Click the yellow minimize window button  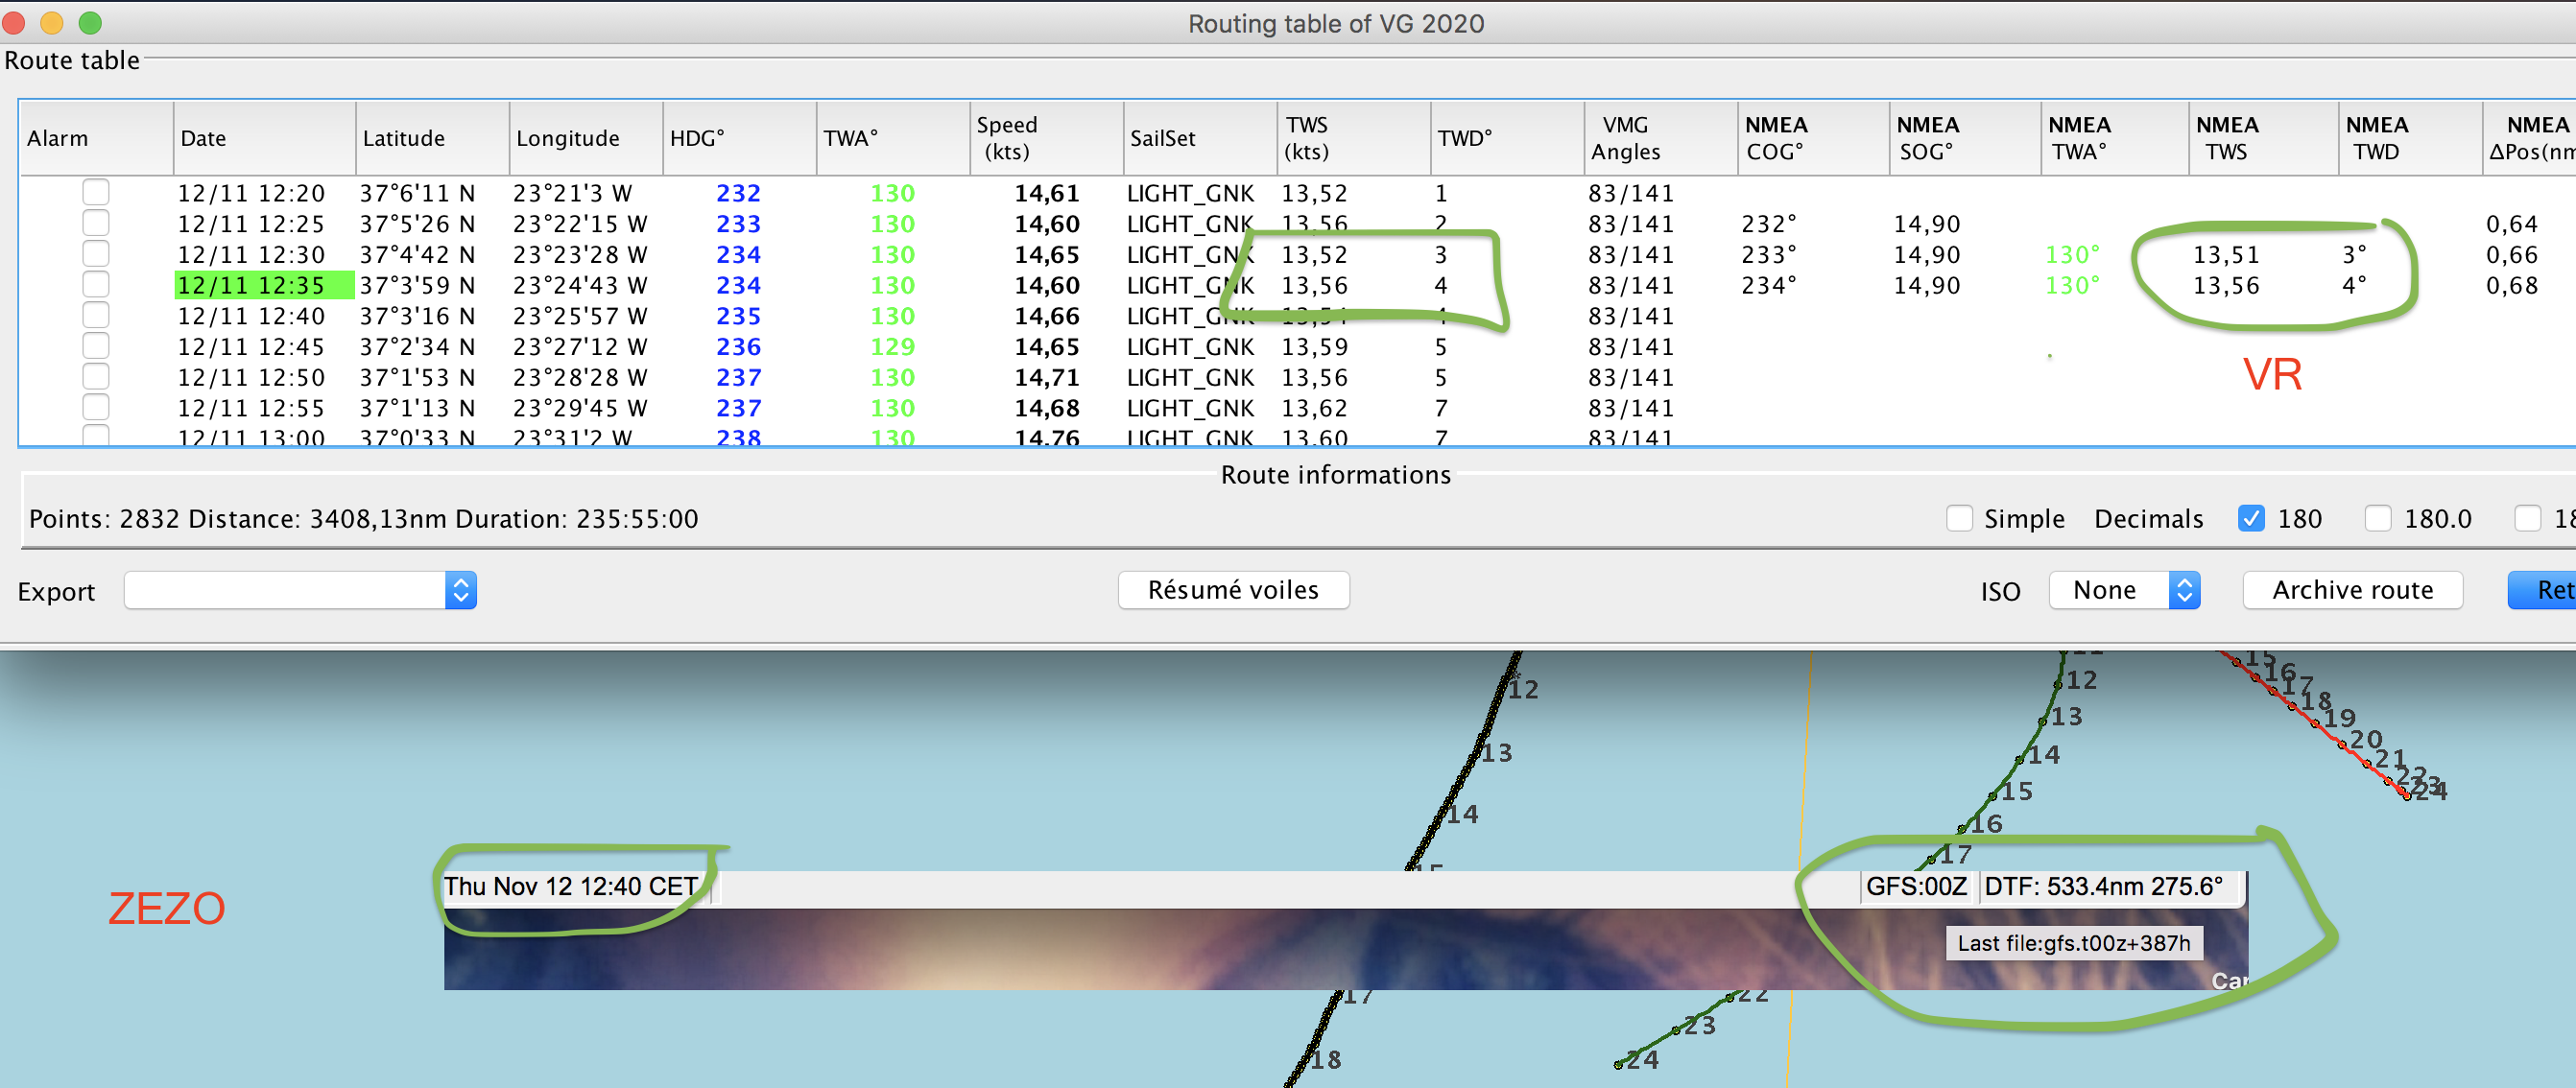click(x=52, y=22)
